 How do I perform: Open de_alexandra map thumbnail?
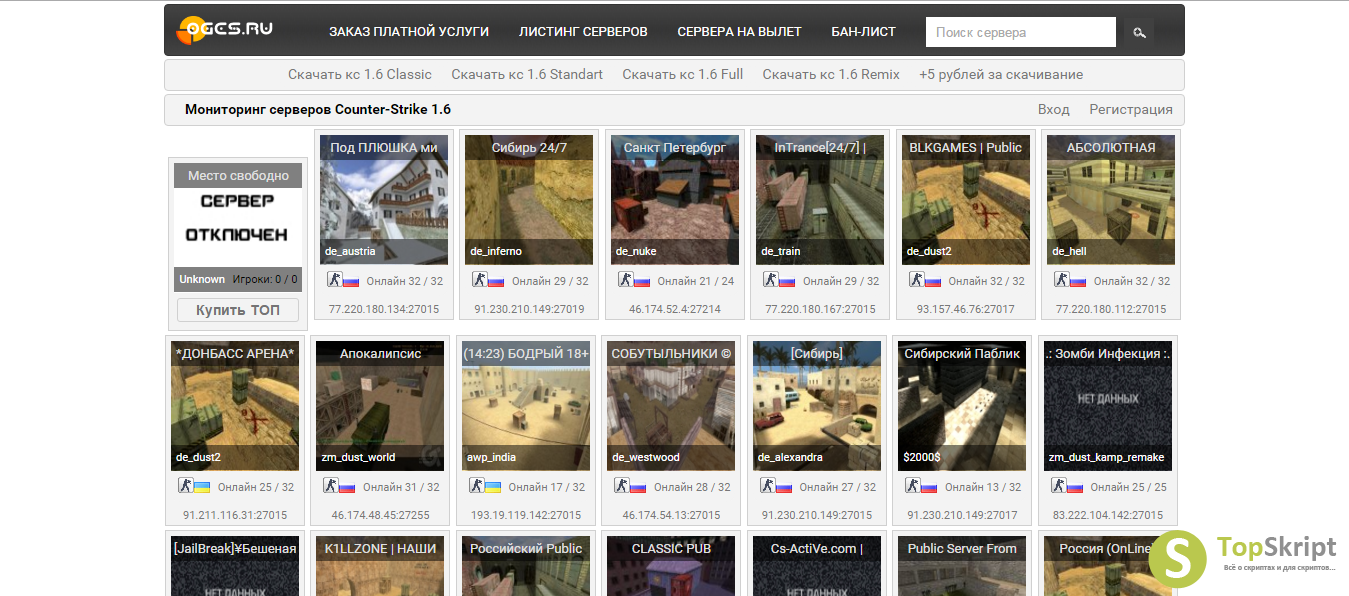pos(817,406)
